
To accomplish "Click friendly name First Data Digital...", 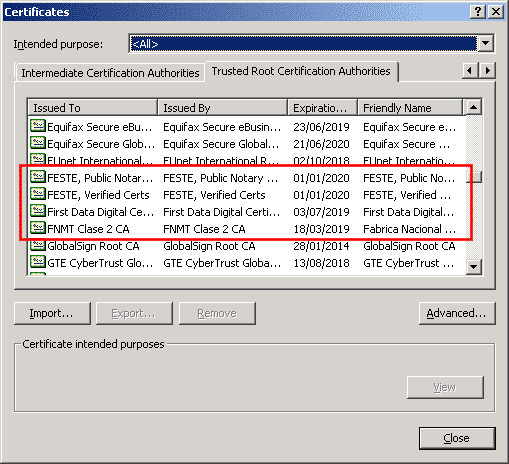I will (x=409, y=212).
